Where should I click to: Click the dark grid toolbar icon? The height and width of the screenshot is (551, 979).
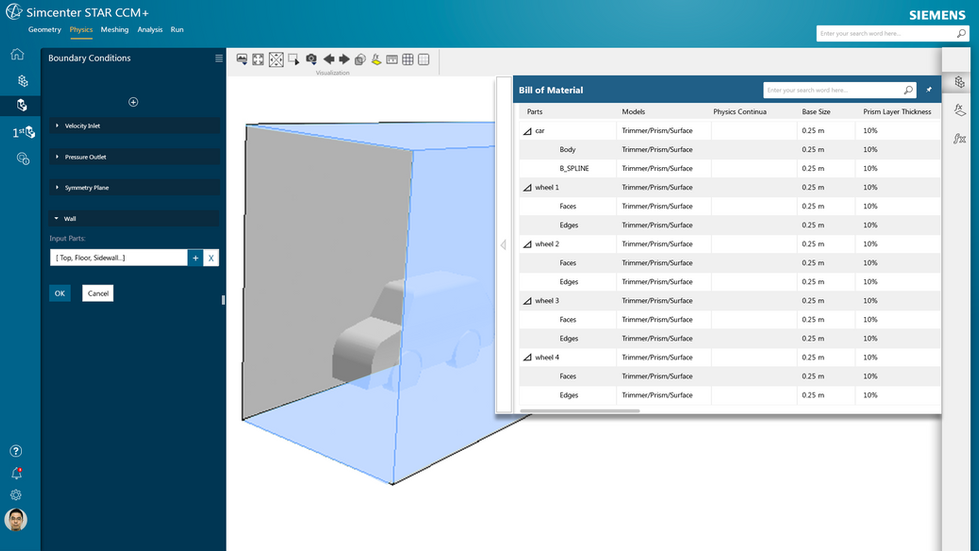click(408, 59)
